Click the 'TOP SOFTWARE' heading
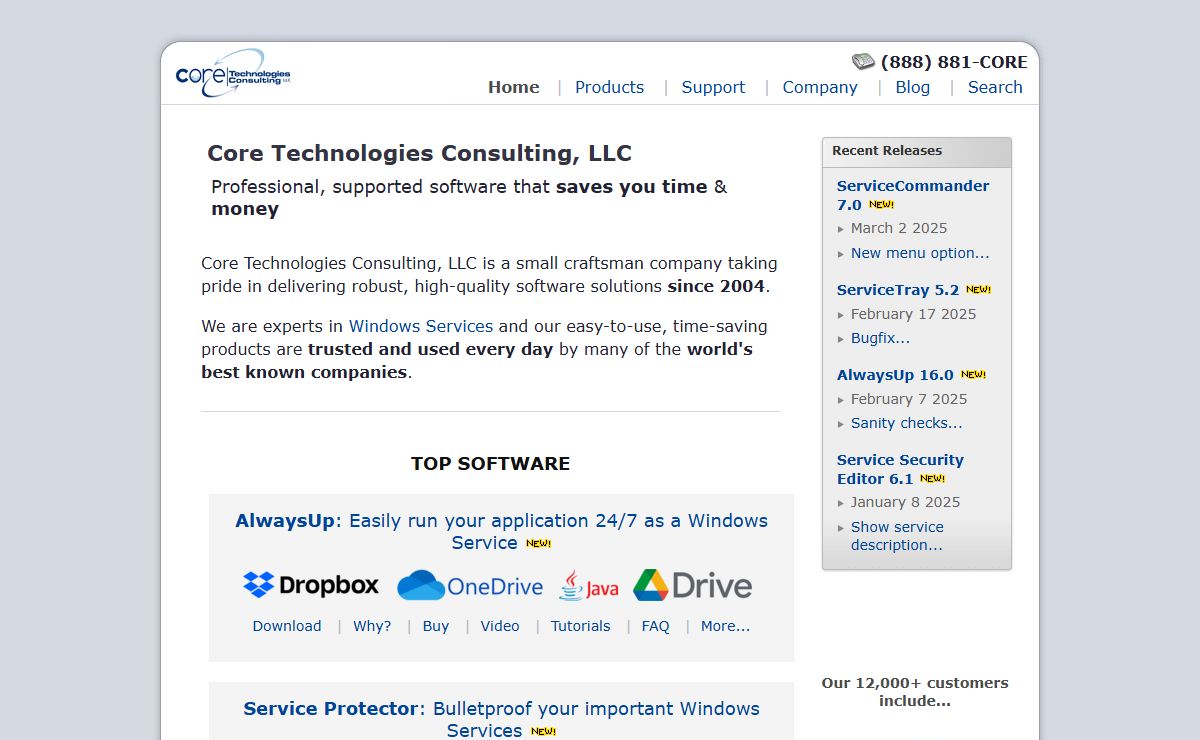 [x=490, y=463]
